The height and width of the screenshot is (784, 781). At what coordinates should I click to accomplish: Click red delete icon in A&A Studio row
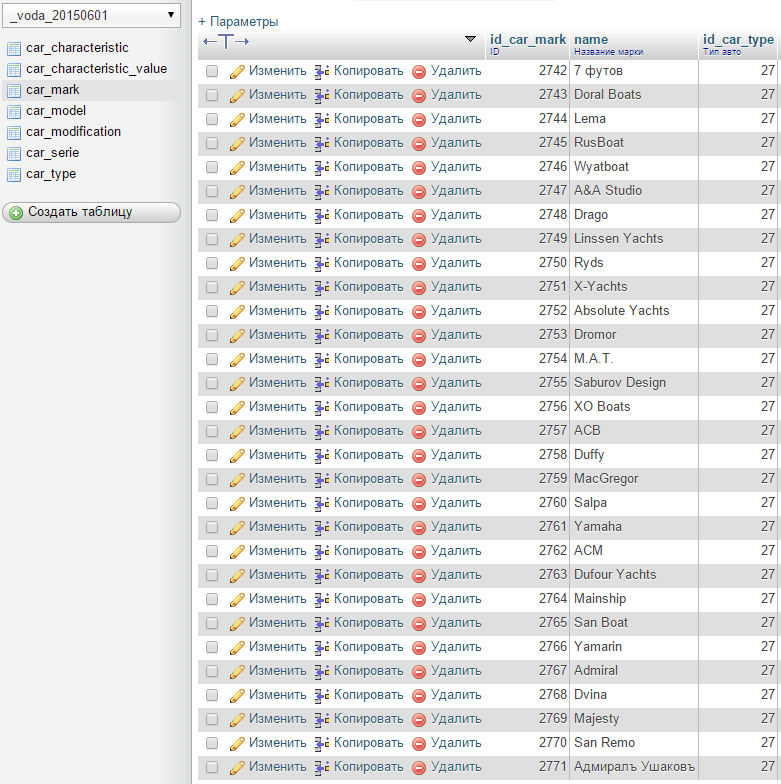point(418,192)
